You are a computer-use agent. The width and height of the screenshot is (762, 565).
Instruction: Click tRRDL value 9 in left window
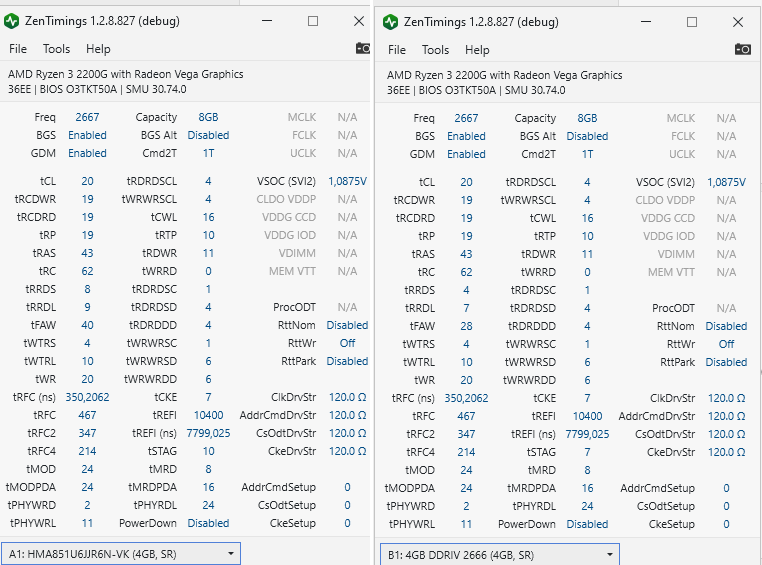(87, 307)
